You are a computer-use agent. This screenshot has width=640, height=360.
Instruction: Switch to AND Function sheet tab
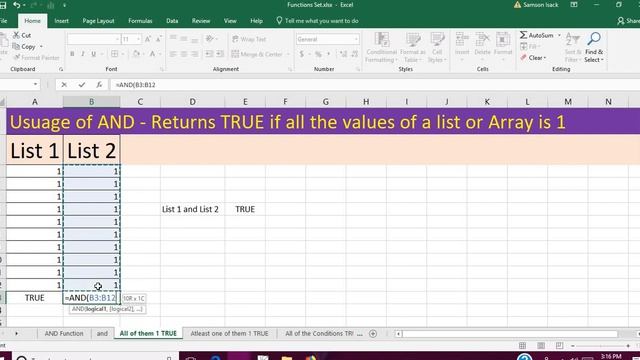64,333
